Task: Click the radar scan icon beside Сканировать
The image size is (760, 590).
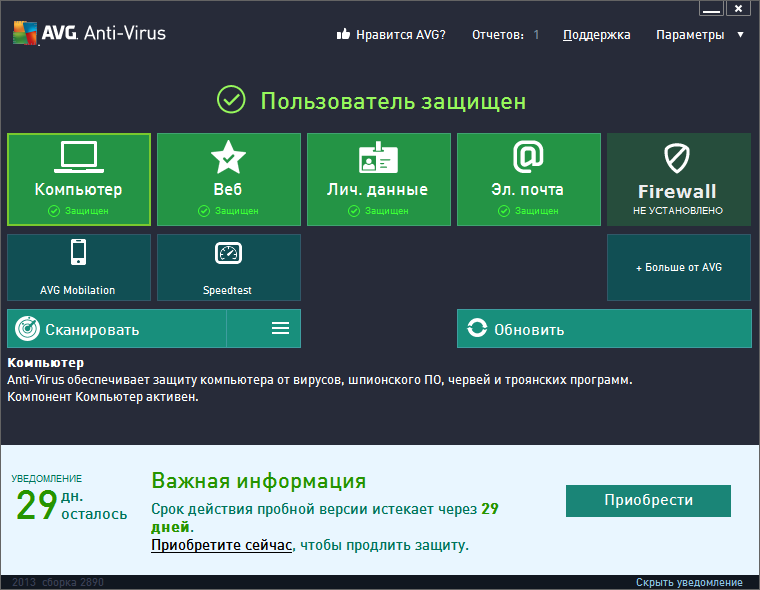Action: point(27,329)
